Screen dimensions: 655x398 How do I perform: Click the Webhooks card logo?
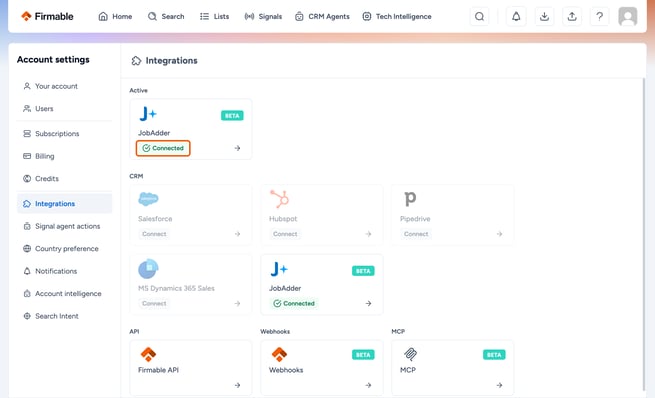pos(279,355)
